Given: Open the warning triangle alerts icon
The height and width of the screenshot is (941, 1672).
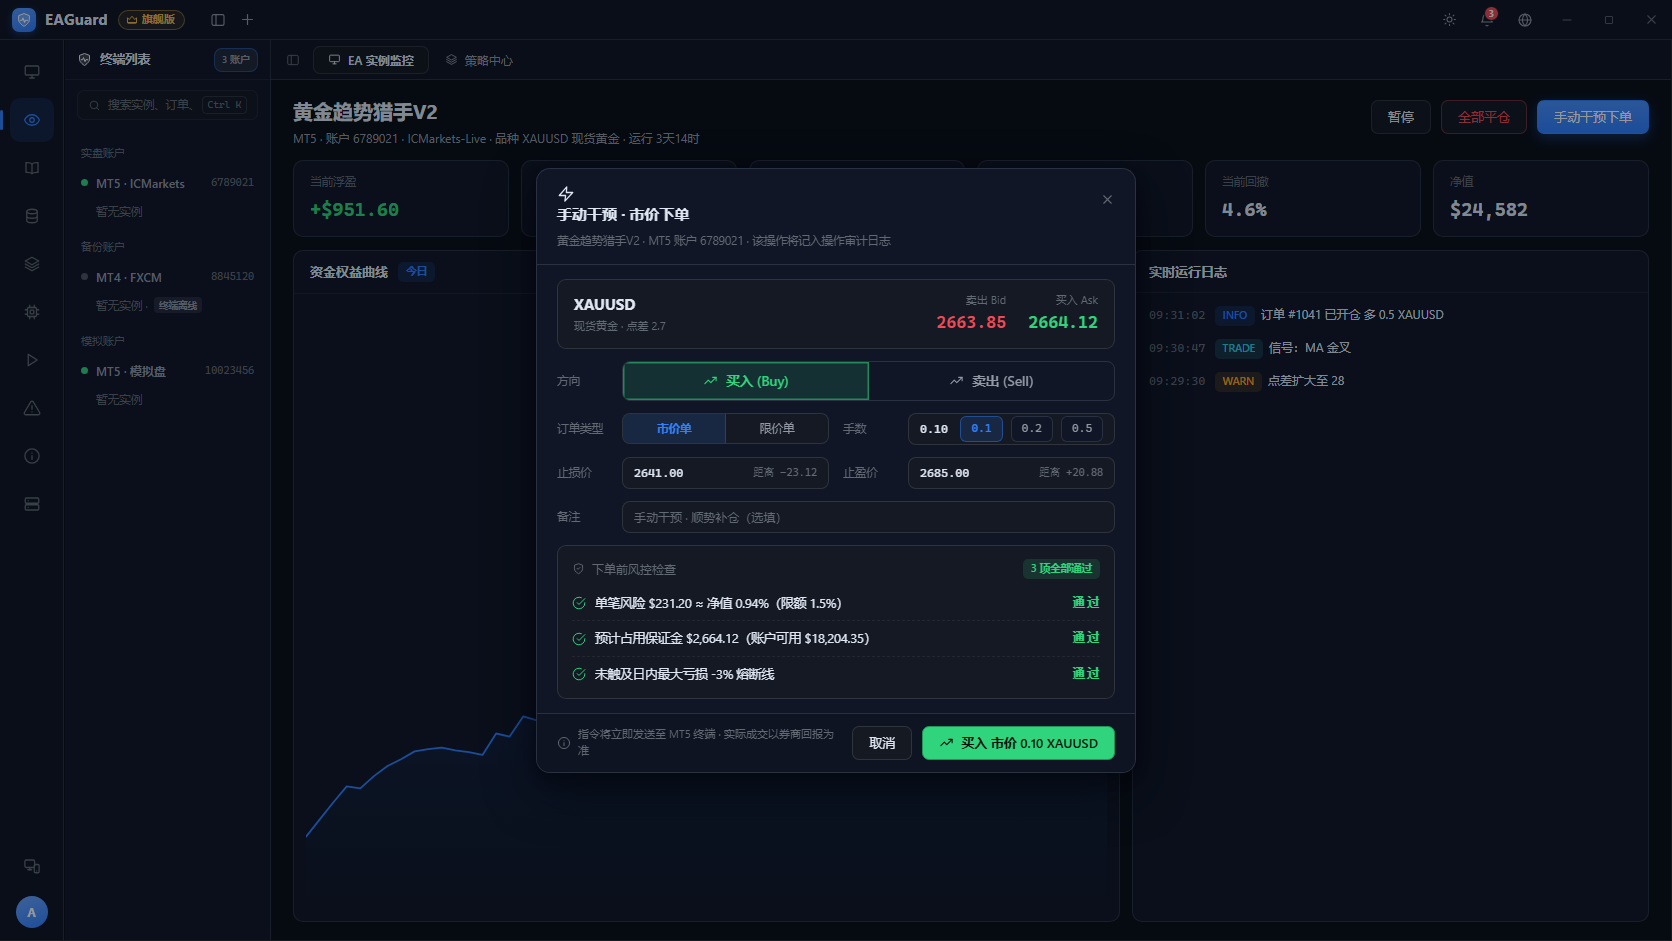Looking at the screenshot, I should coord(32,408).
